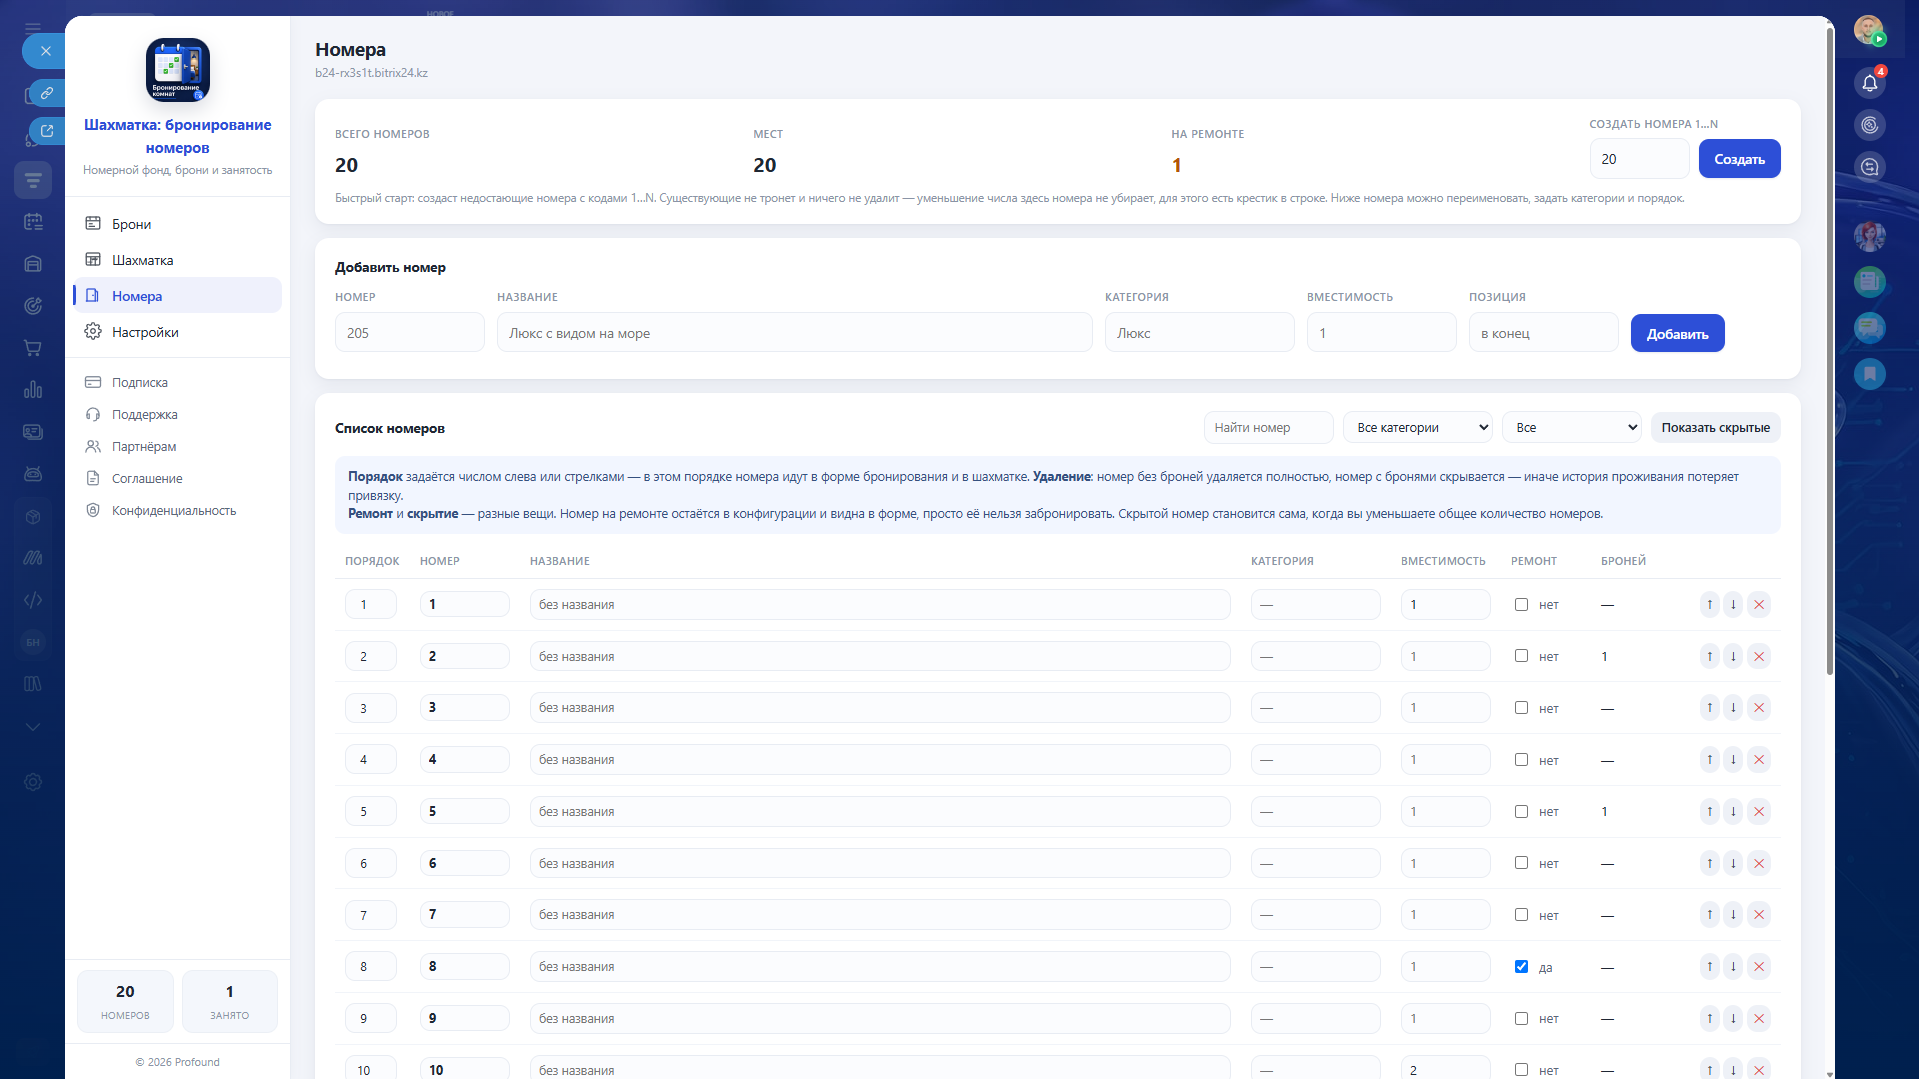Delete room 5 using the cross icon
This screenshot has height=1079, width=1919.
(x=1759, y=811)
